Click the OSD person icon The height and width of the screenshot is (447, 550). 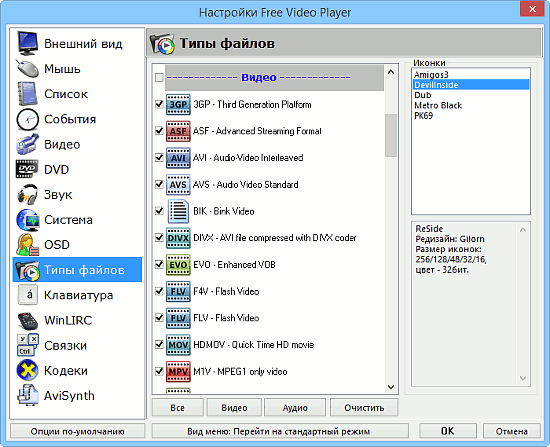point(27,245)
